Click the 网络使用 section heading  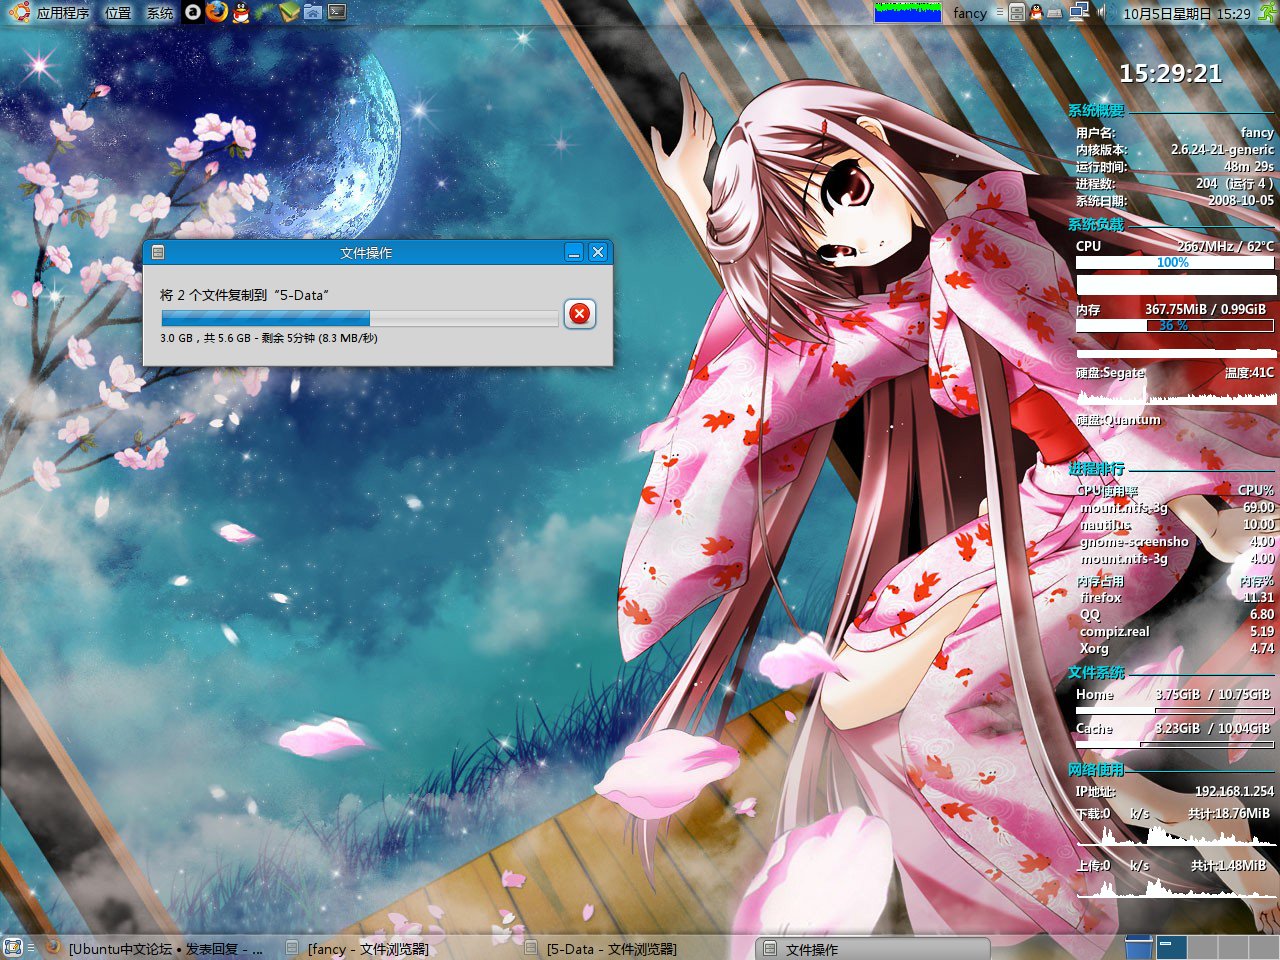pyautogui.click(x=1096, y=770)
